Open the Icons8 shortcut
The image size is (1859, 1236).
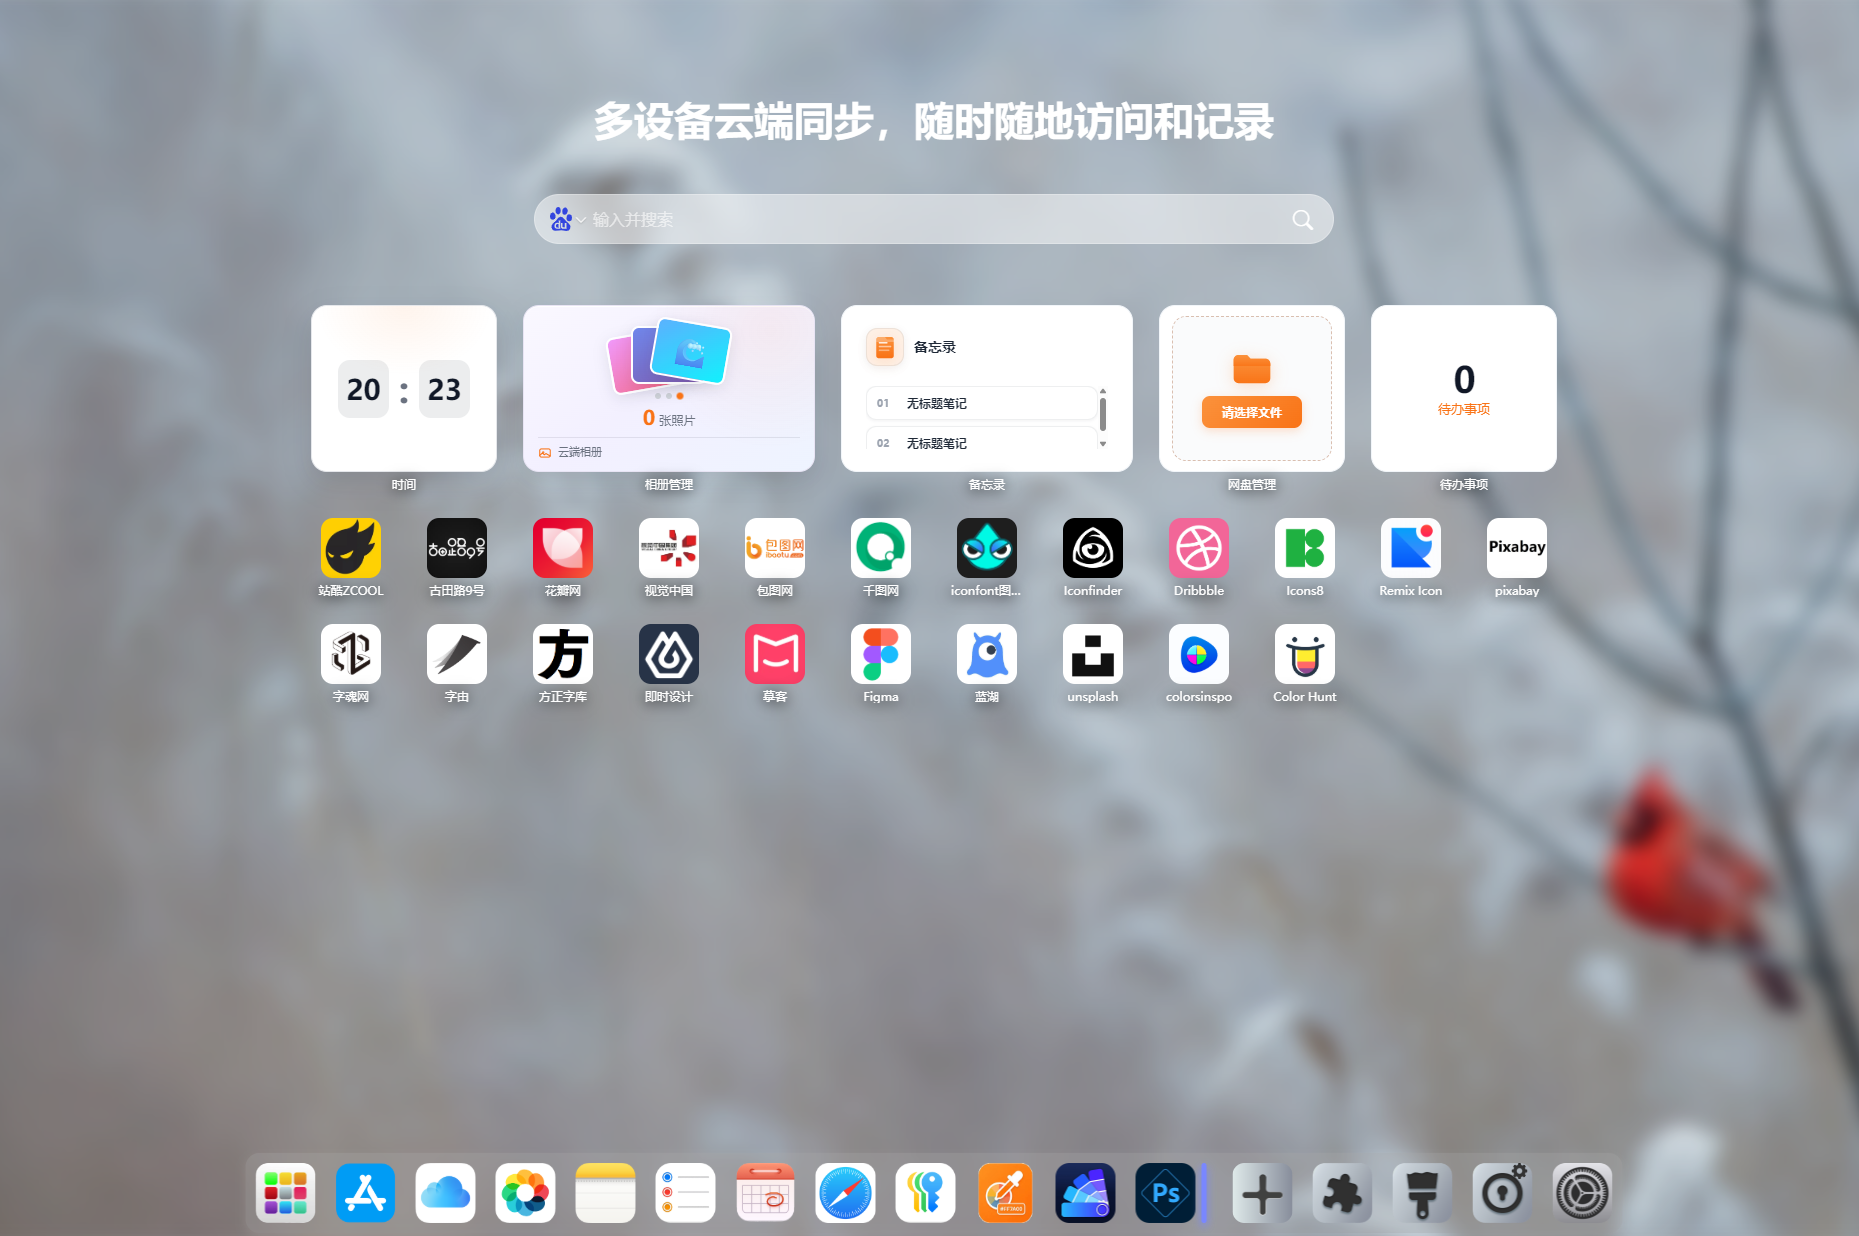pos(1305,548)
